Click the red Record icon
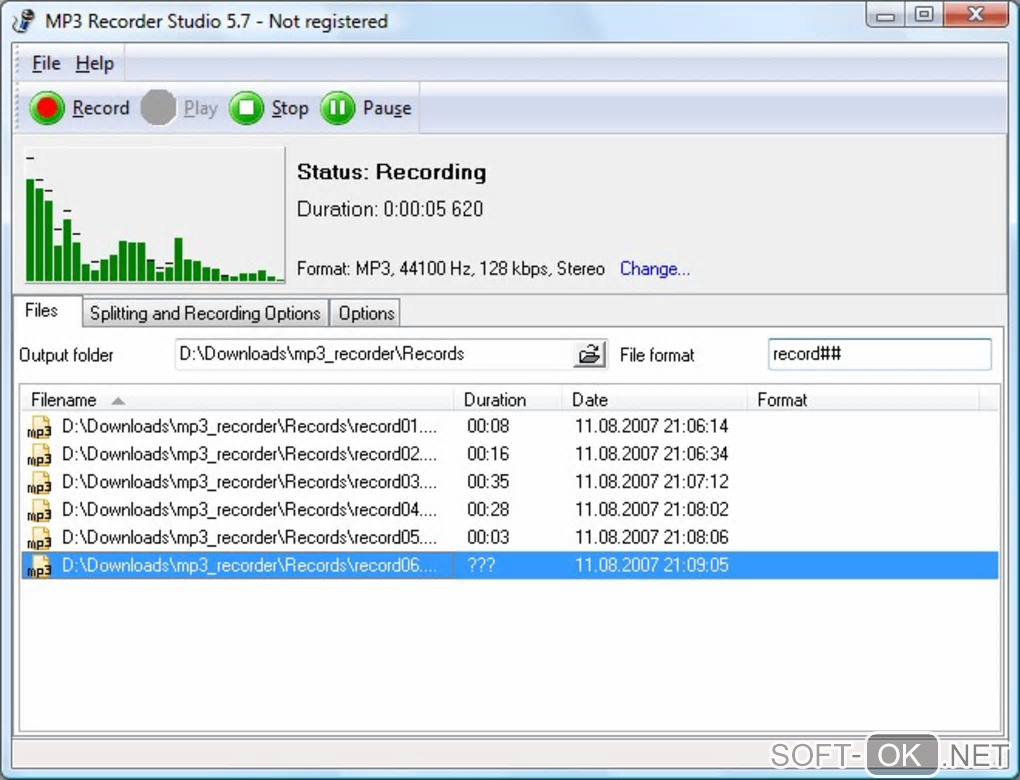The image size is (1020, 780). 47,107
